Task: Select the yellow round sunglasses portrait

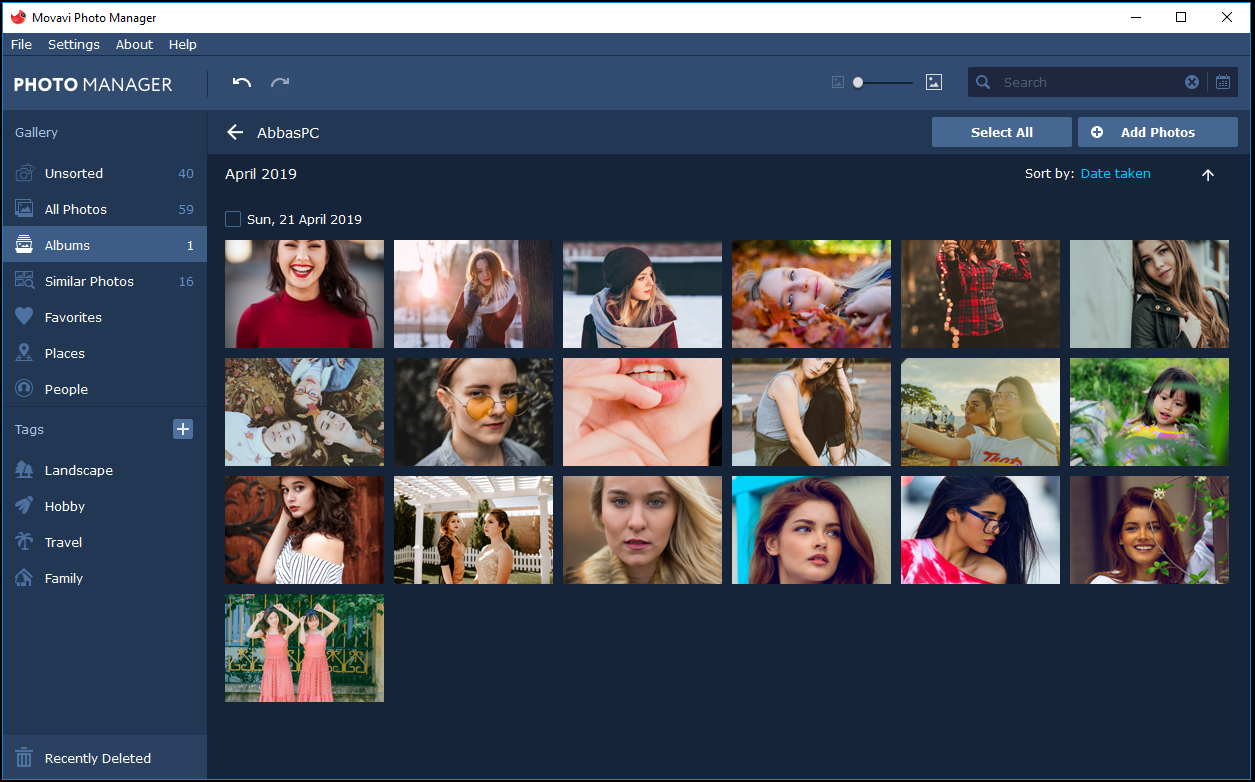Action: pyautogui.click(x=473, y=412)
